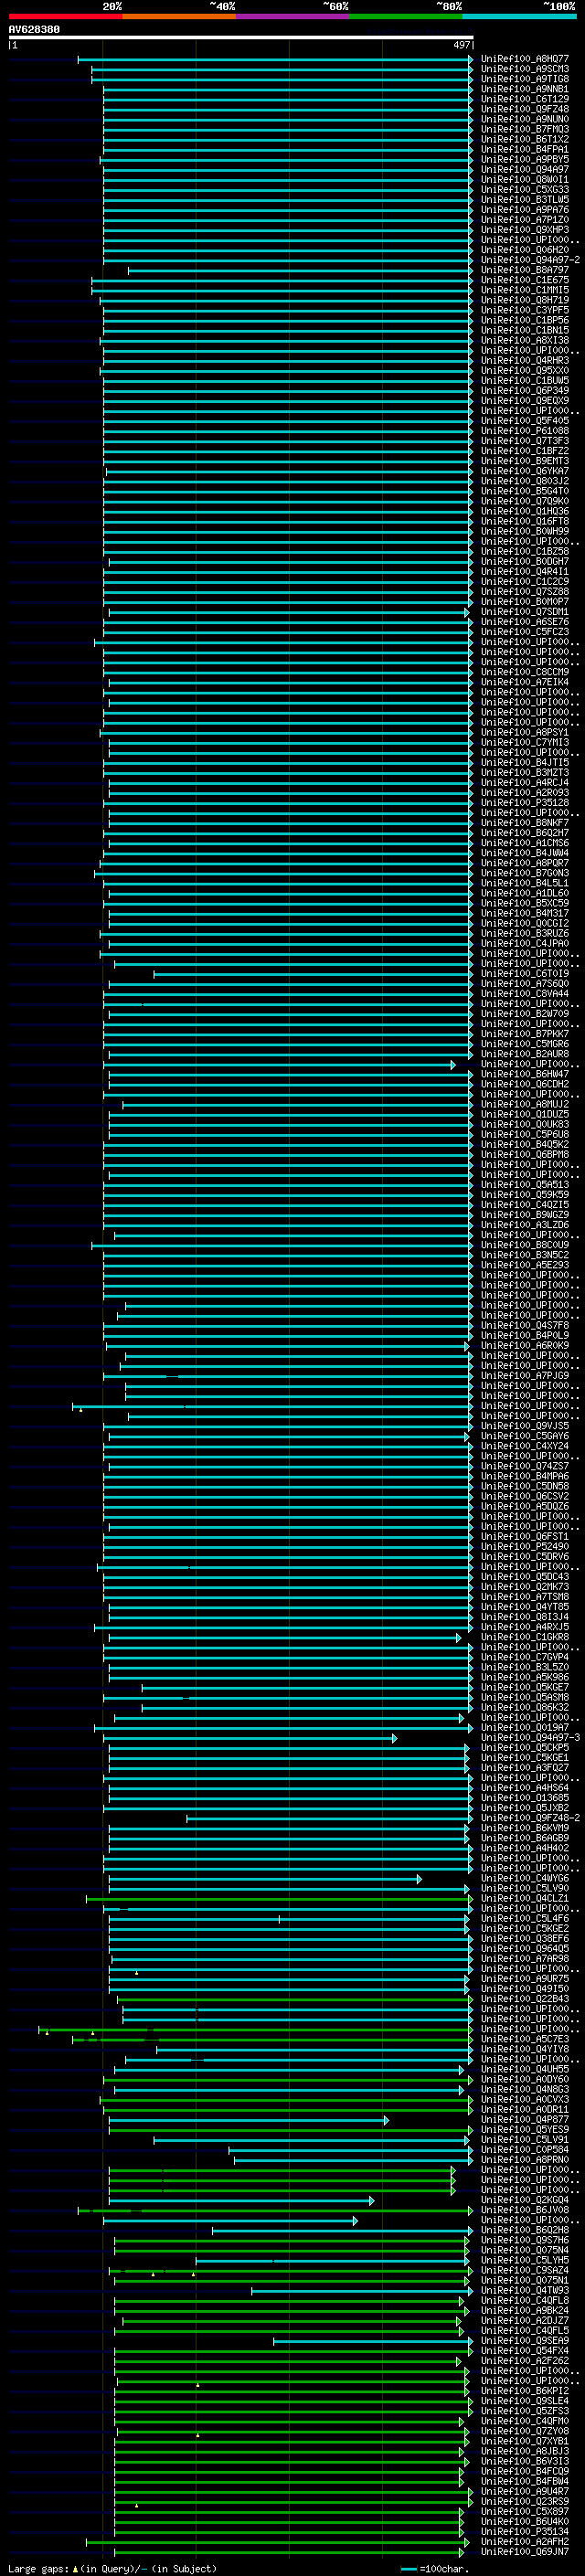Click the UniRef100_Q54FX4 label
The image size is (585, 2576).
point(525,2350)
